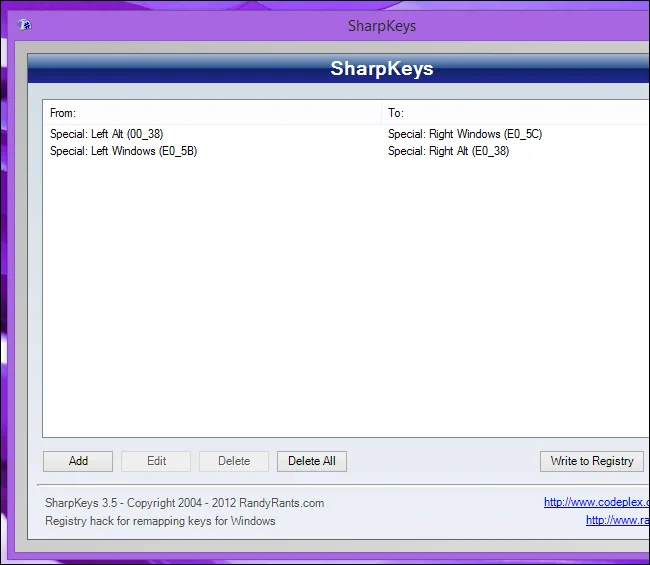
Task: Click the From: column header
Action: (212, 113)
